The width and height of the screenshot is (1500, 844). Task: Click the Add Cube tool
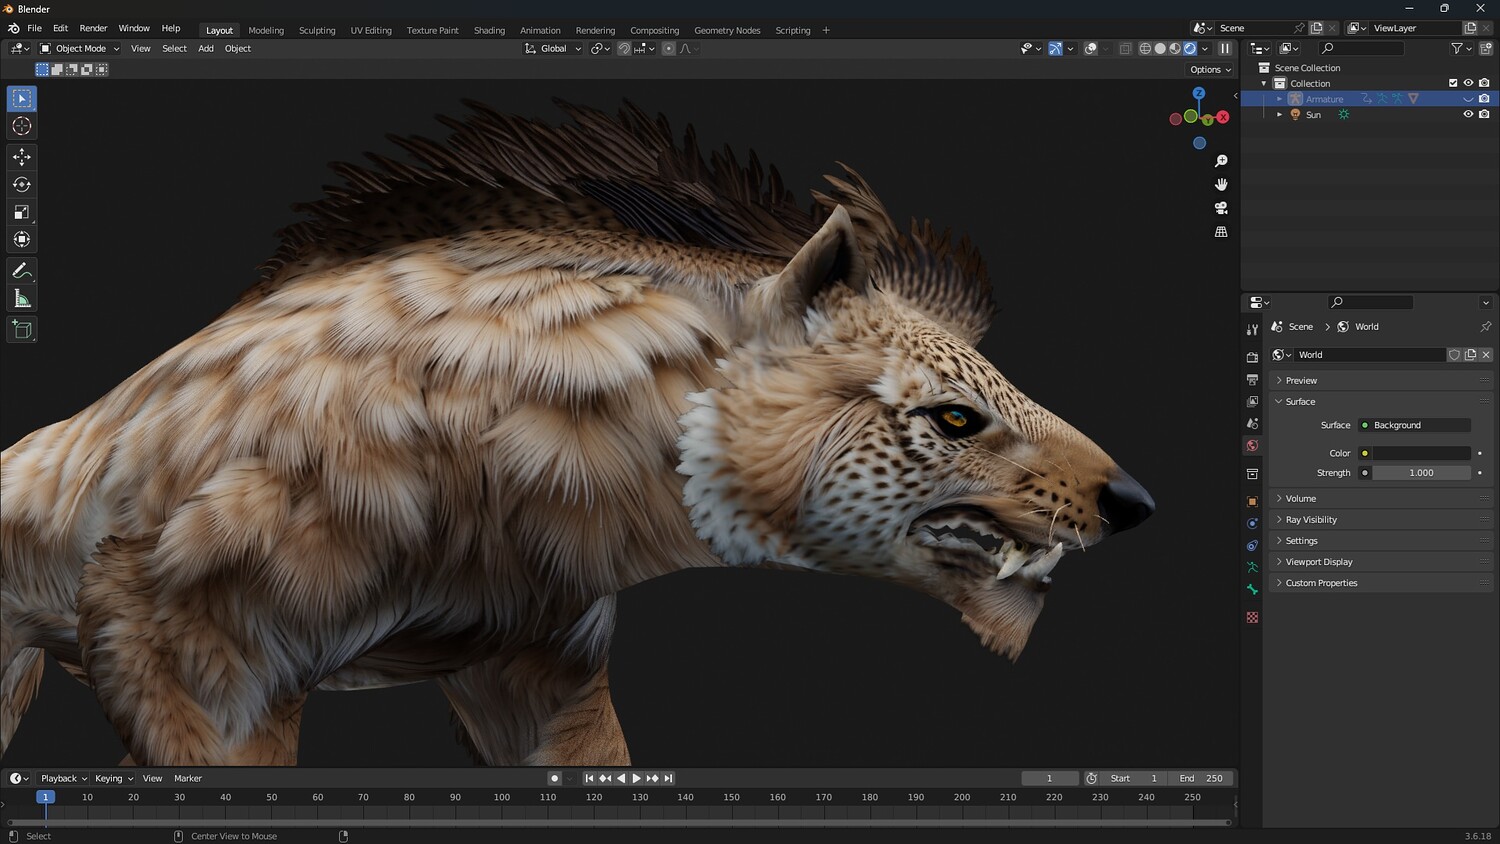(22, 330)
